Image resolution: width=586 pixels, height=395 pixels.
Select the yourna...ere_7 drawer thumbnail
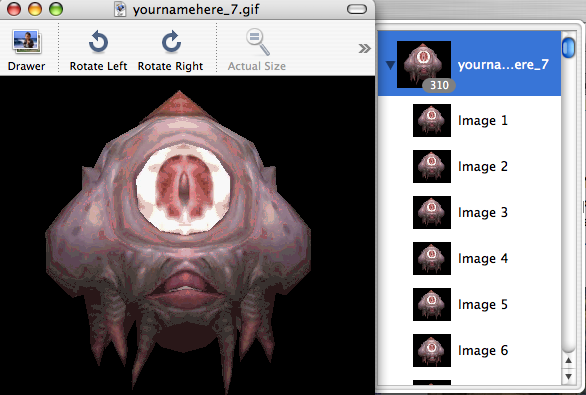[424, 64]
